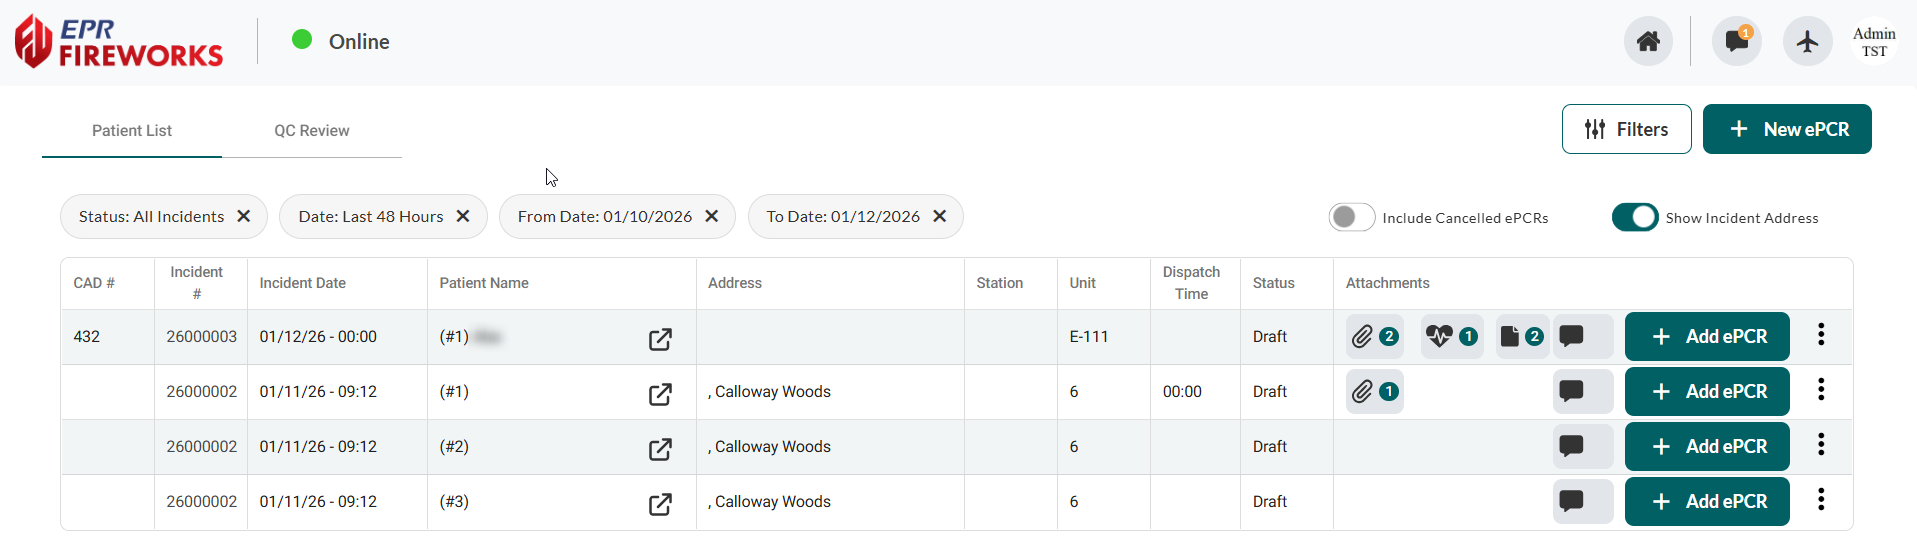This screenshot has height=546, width=1917.
Task: Toggle Include Cancelled ePCRs switch
Action: (1351, 217)
